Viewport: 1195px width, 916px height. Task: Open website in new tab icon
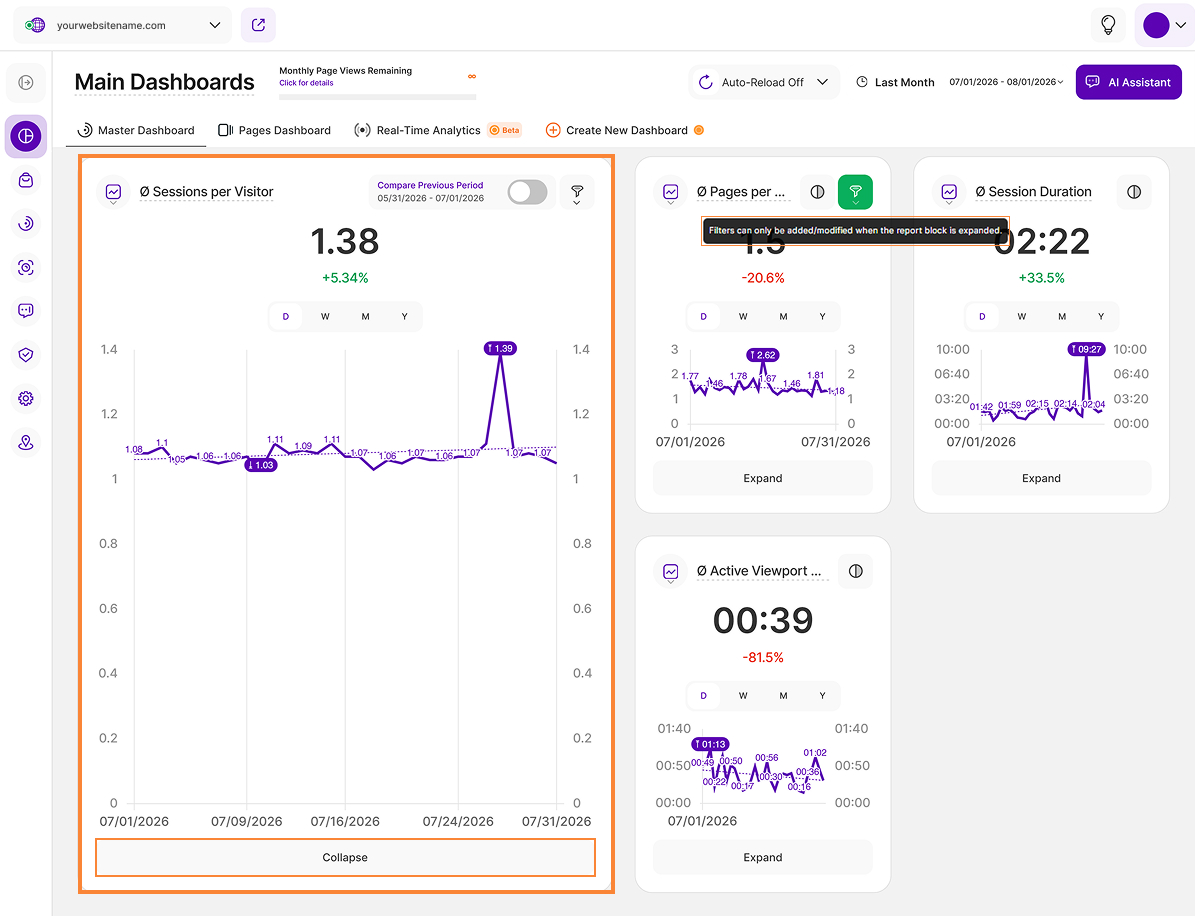[x=258, y=25]
